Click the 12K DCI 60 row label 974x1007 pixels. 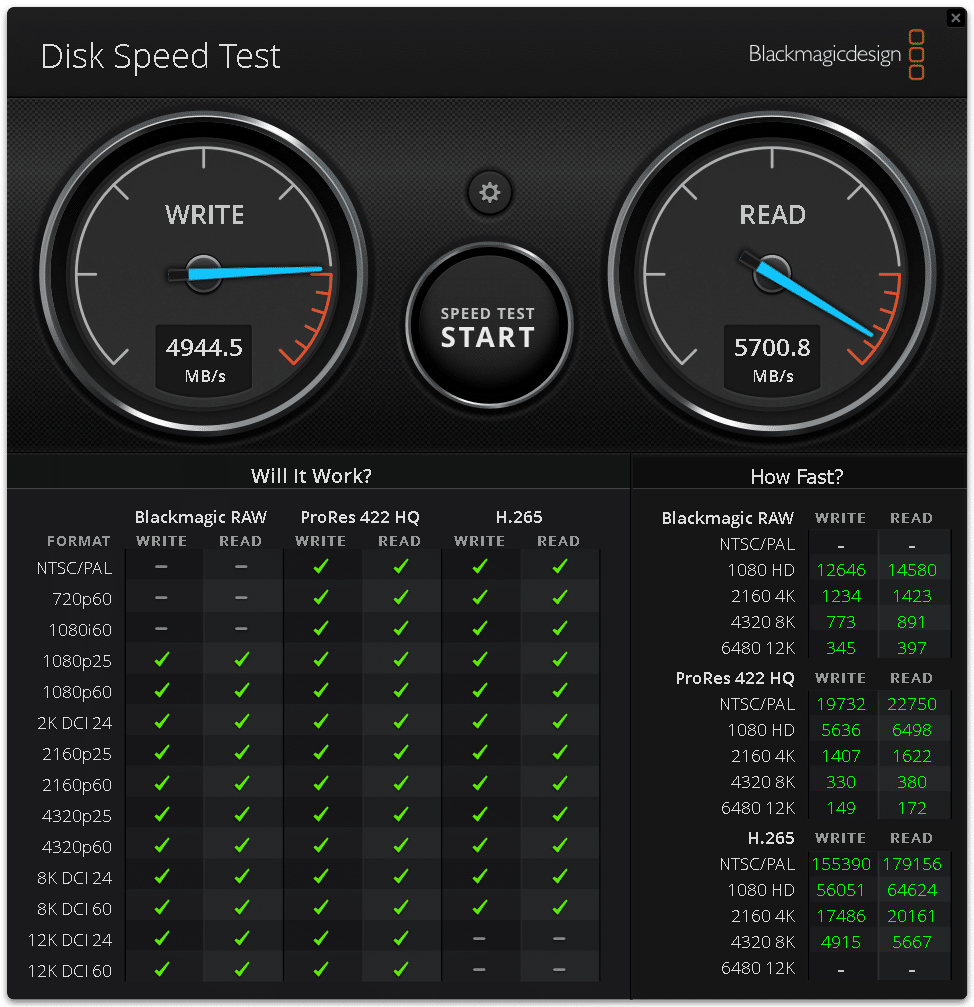tap(70, 971)
